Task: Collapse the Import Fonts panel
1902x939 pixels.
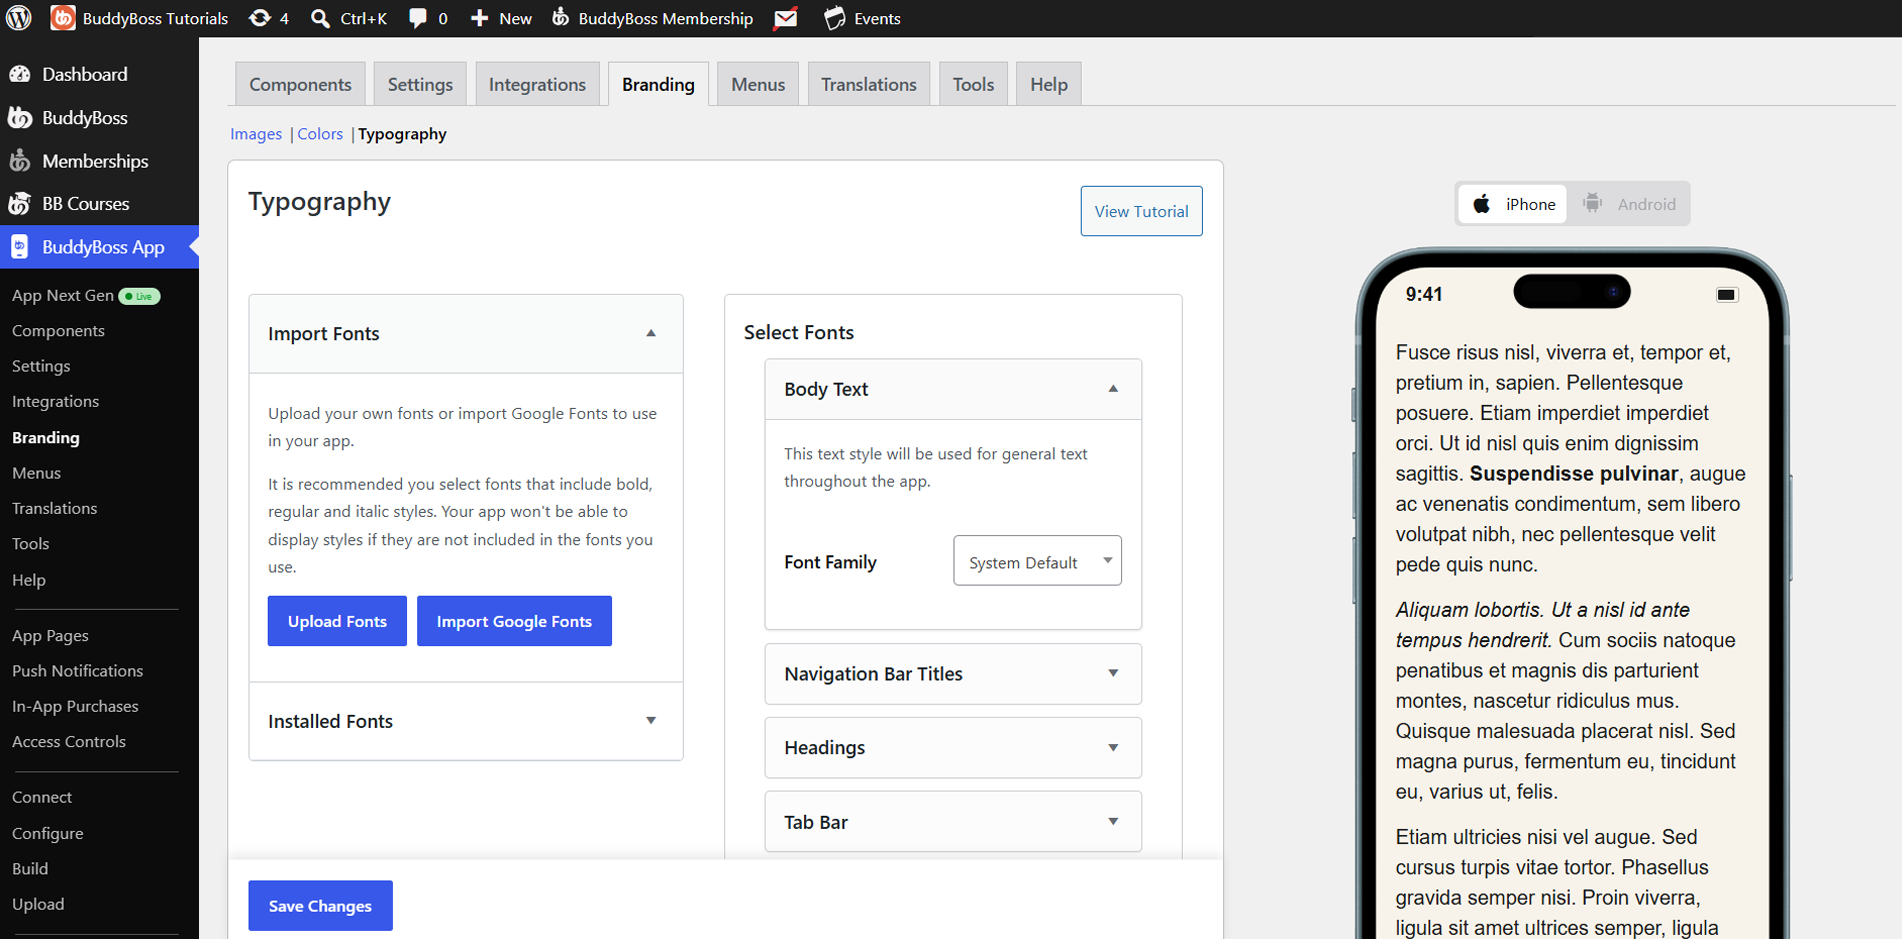Action: click(651, 333)
